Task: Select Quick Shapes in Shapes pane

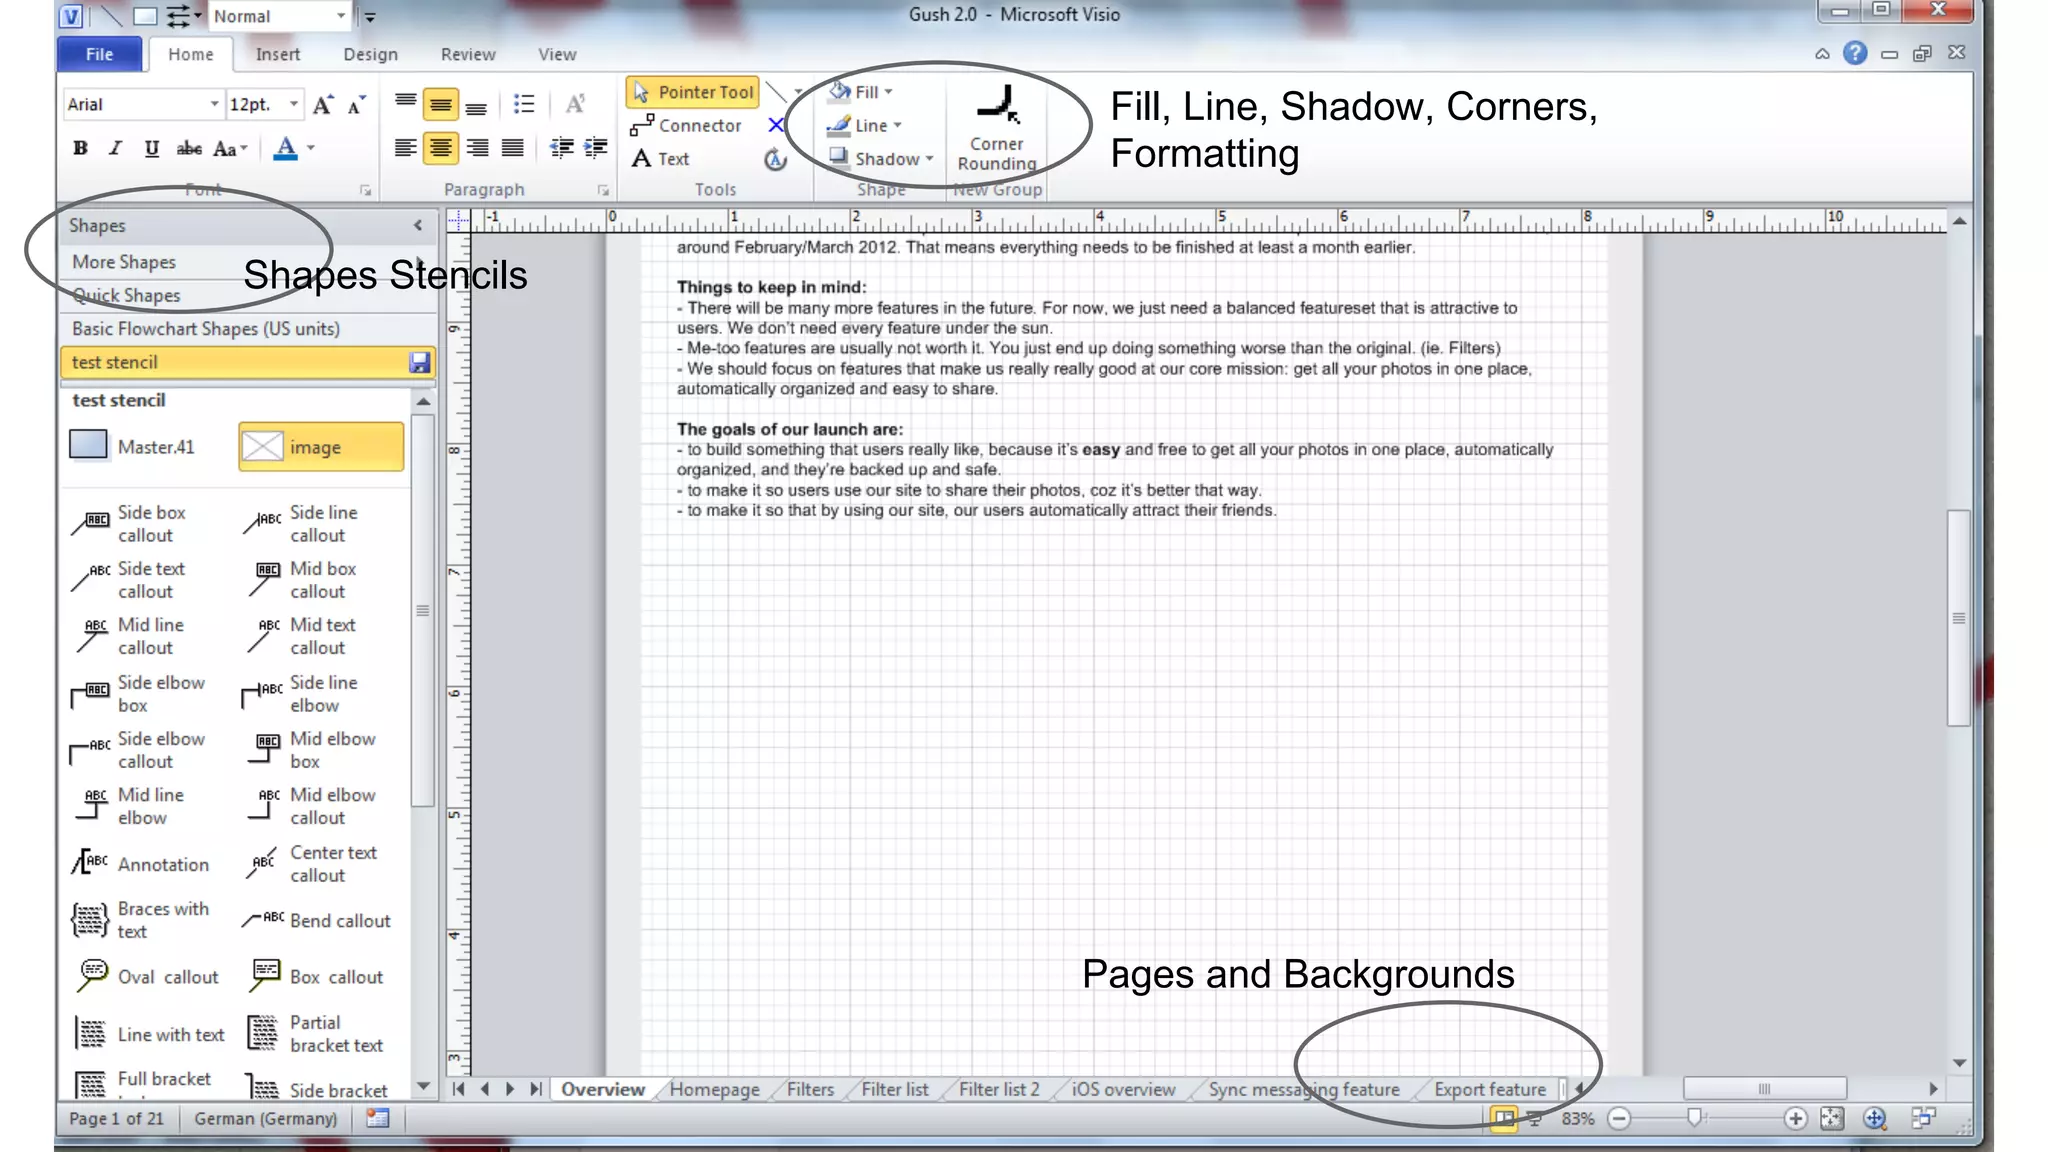Action: tap(246, 295)
